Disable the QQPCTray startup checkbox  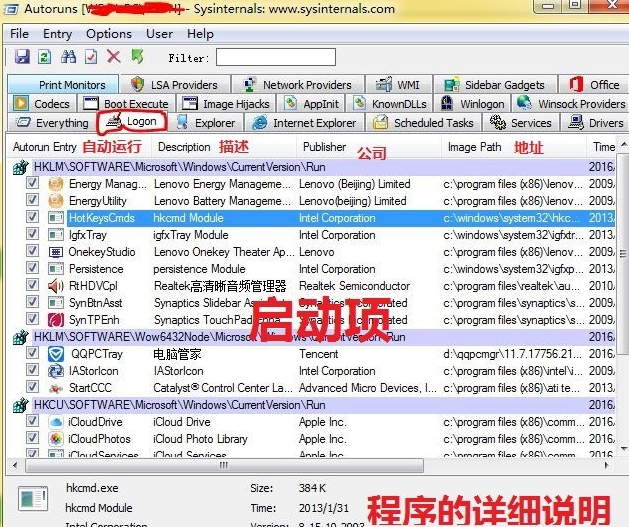pyautogui.click(x=32, y=353)
